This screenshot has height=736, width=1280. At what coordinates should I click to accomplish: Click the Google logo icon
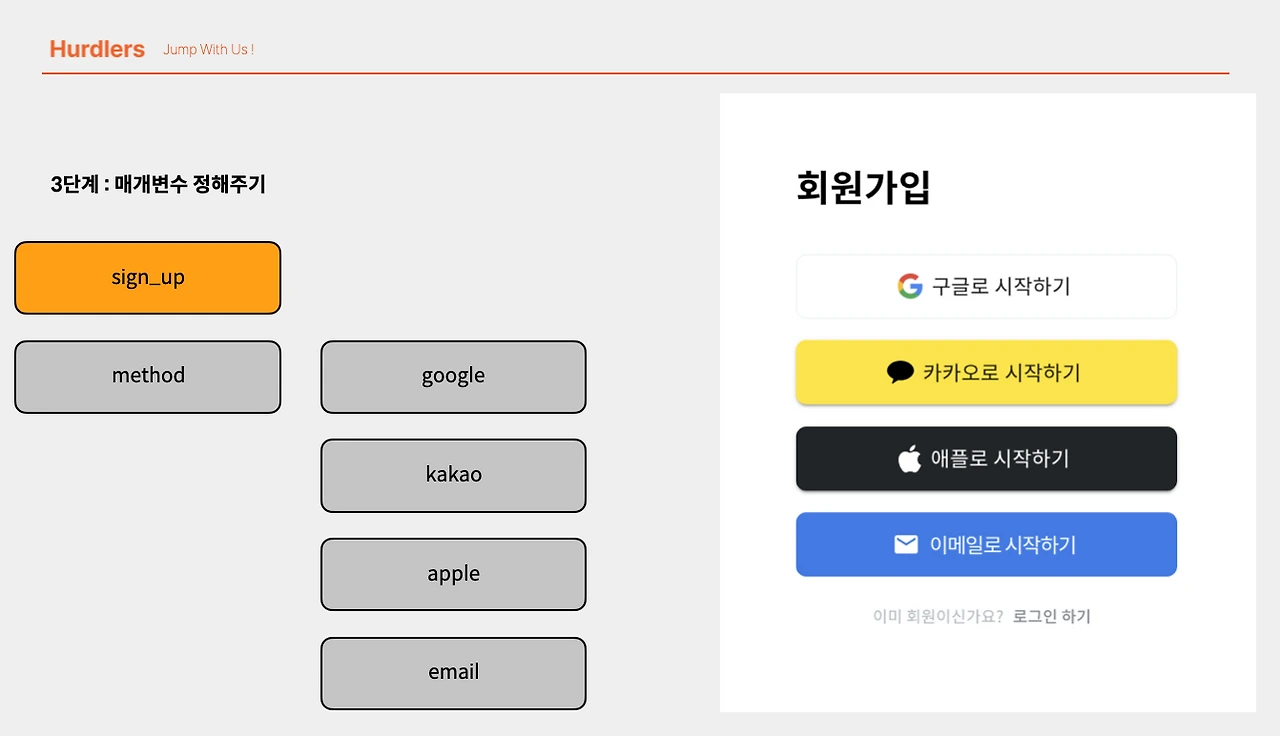(x=909, y=286)
